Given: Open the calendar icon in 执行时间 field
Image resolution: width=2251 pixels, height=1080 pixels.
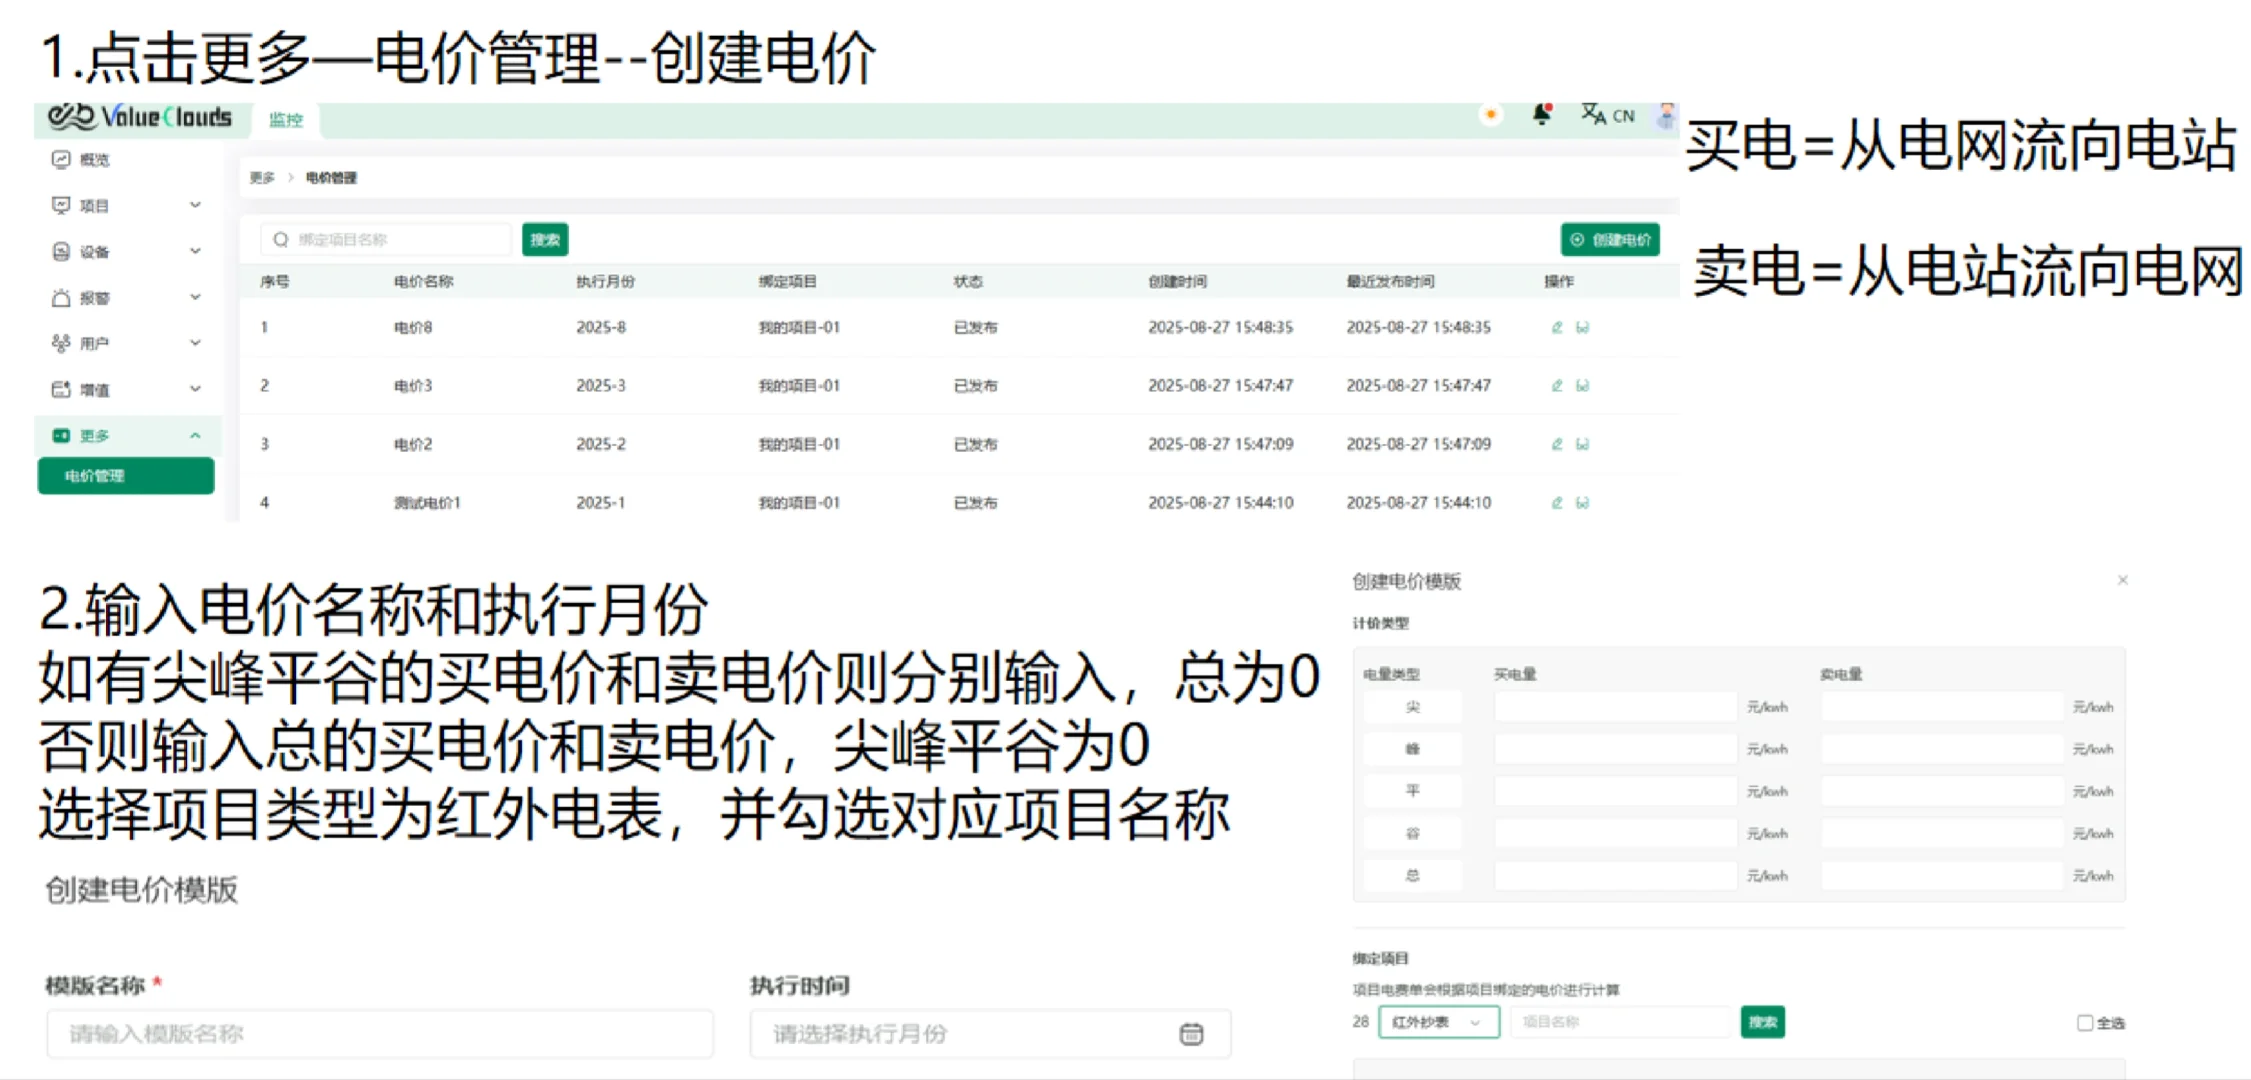Looking at the screenshot, I should (x=1191, y=1034).
